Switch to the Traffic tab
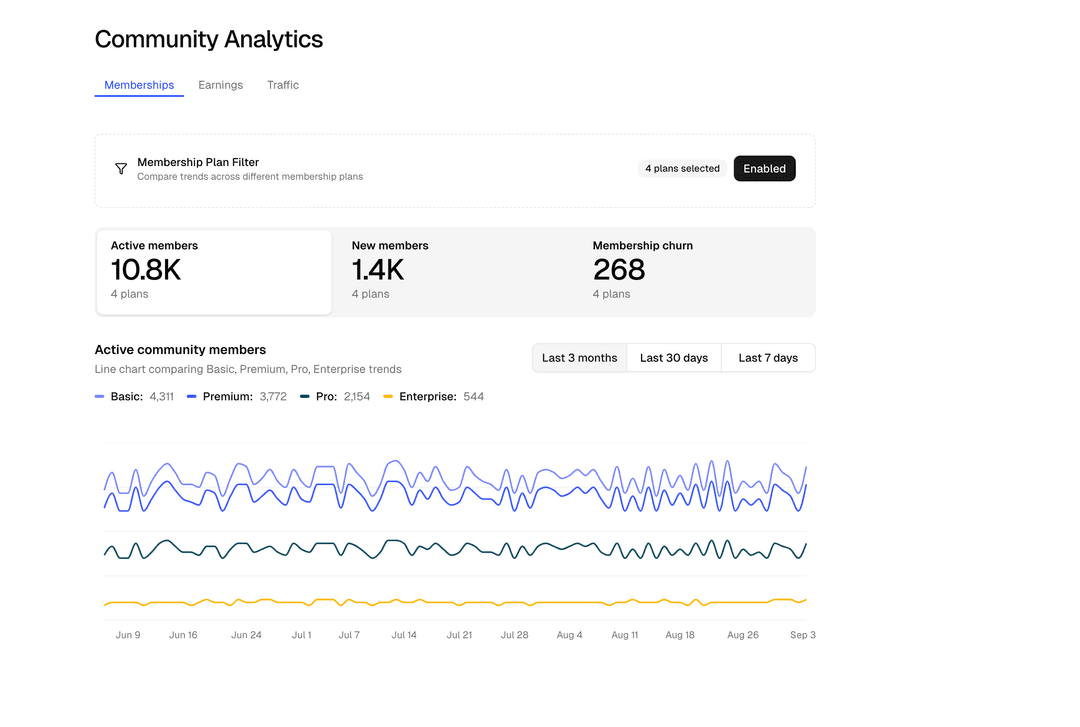The image size is (1080, 727). point(283,85)
